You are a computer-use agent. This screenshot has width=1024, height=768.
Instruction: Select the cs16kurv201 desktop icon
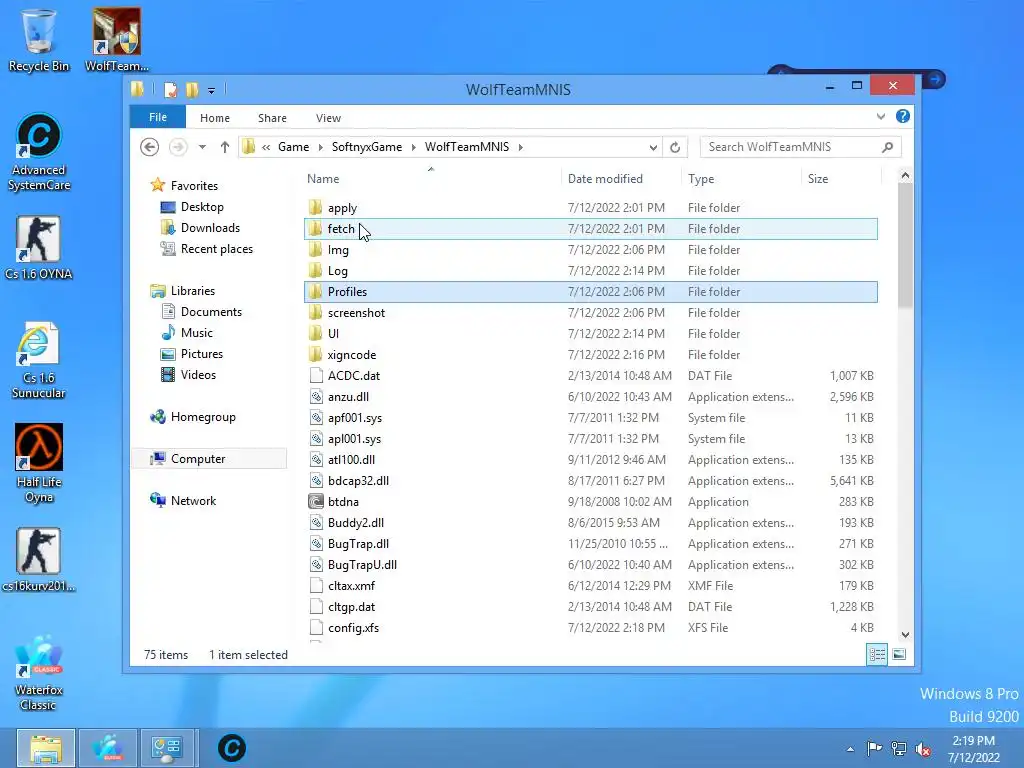pyautogui.click(x=39, y=560)
